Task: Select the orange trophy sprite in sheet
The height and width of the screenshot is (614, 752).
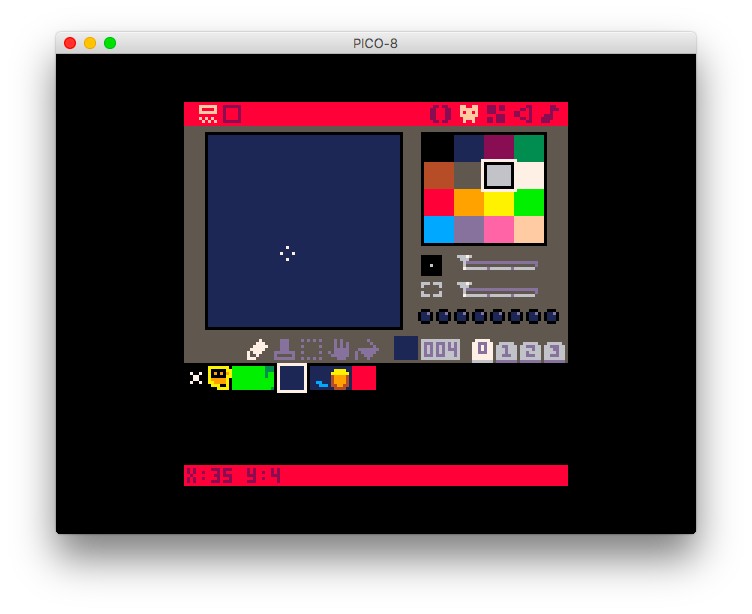Action: [340, 378]
